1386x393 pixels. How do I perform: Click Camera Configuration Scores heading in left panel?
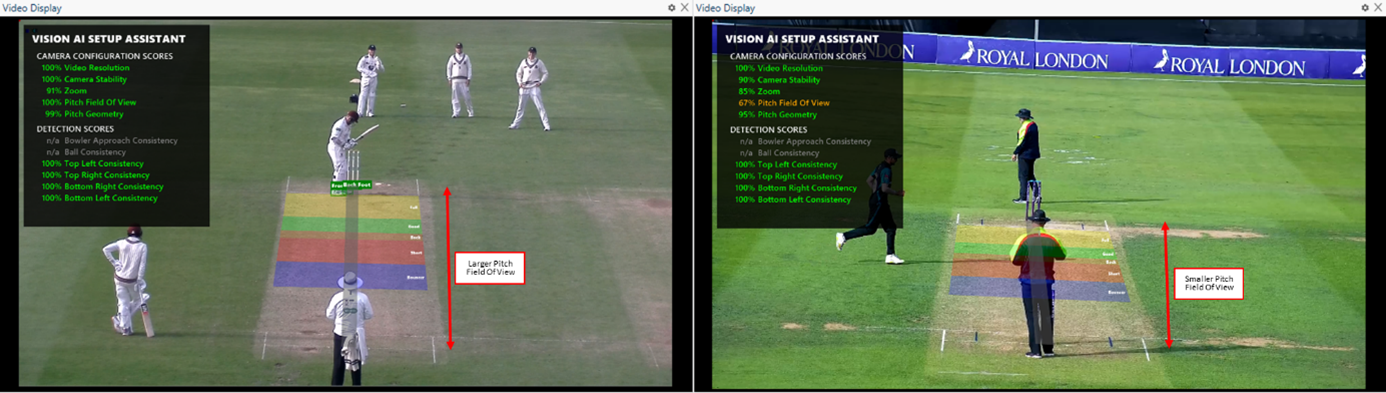coord(104,56)
